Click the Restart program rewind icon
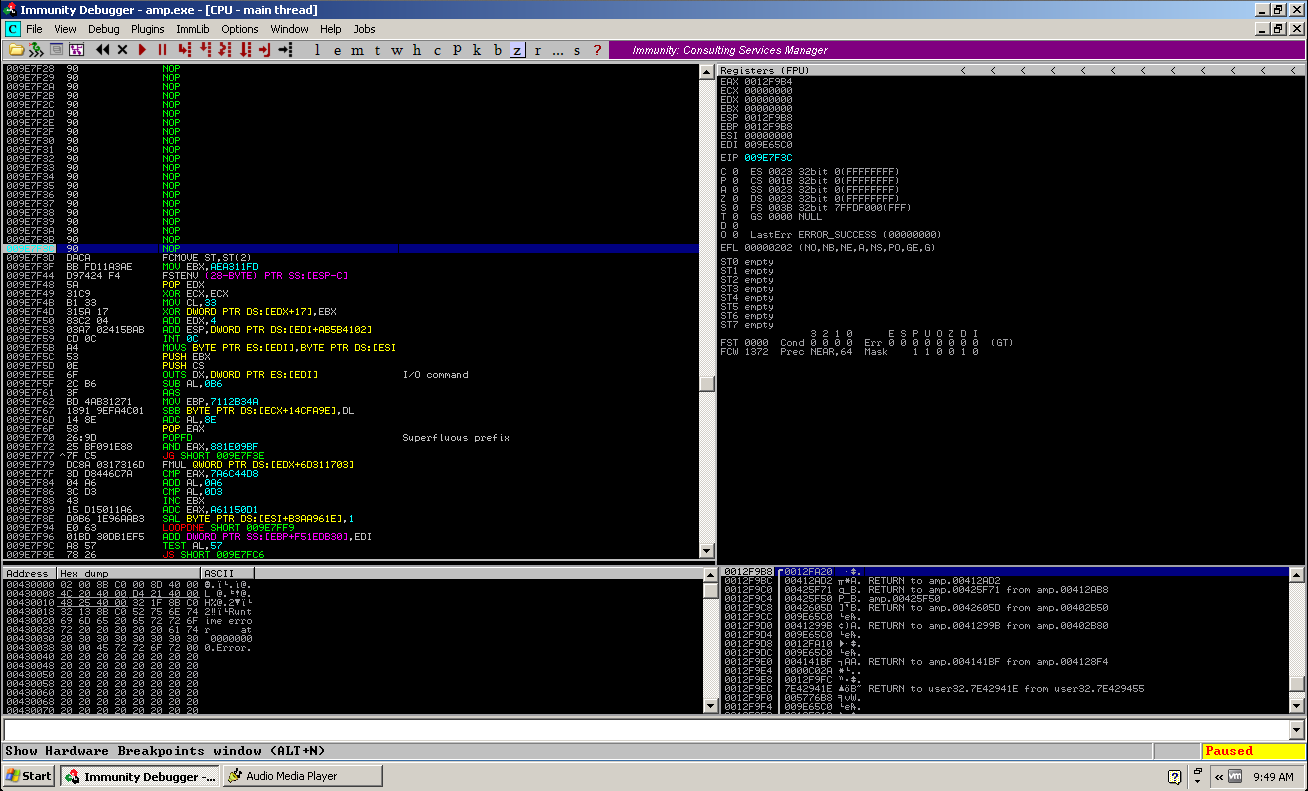Viewport: 1308px width, 791px height. coord(102,50)
